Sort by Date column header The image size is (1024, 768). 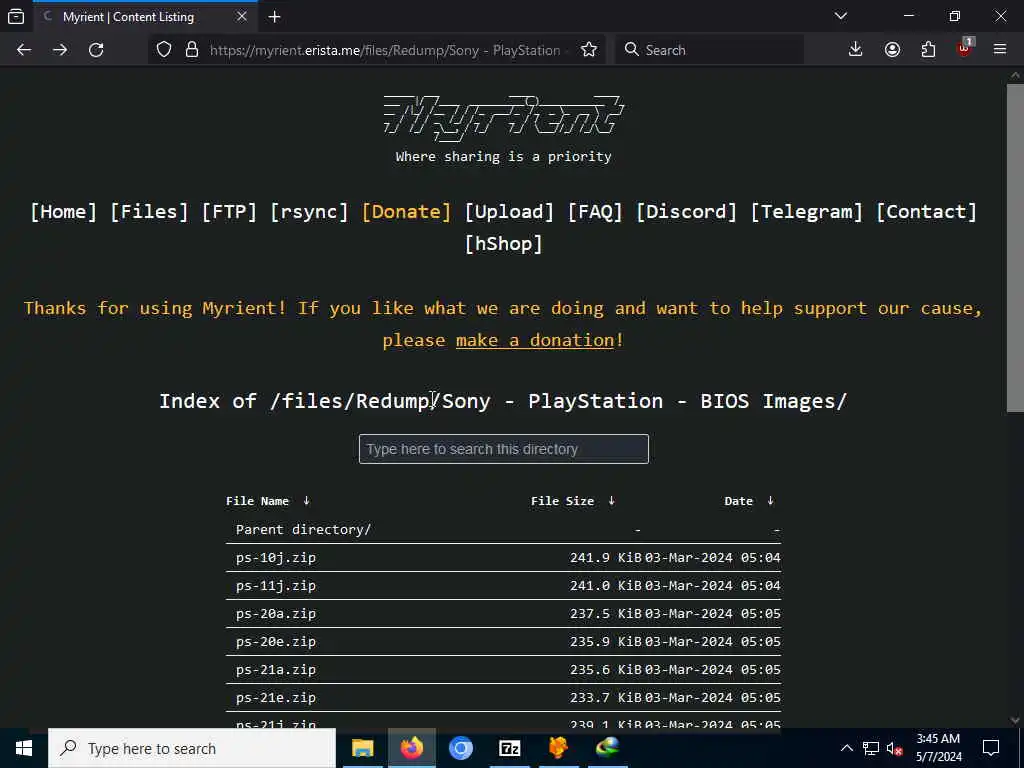tap(739, 501)
